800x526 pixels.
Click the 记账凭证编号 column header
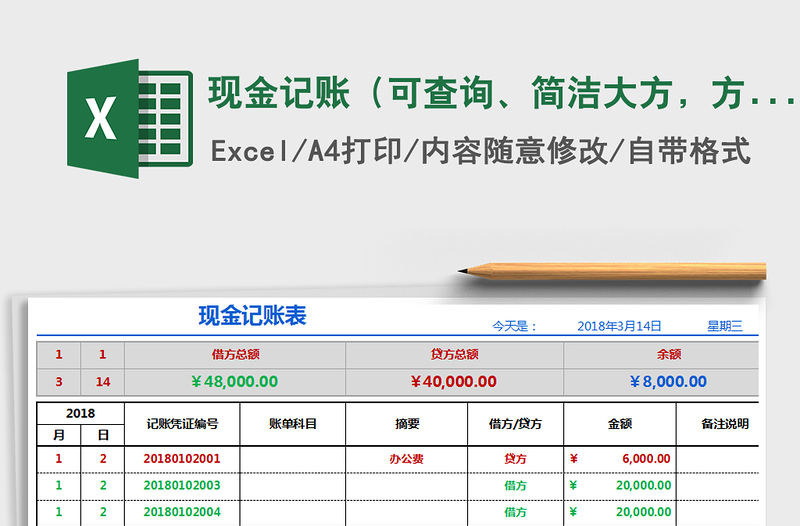[x=182, y=424]
